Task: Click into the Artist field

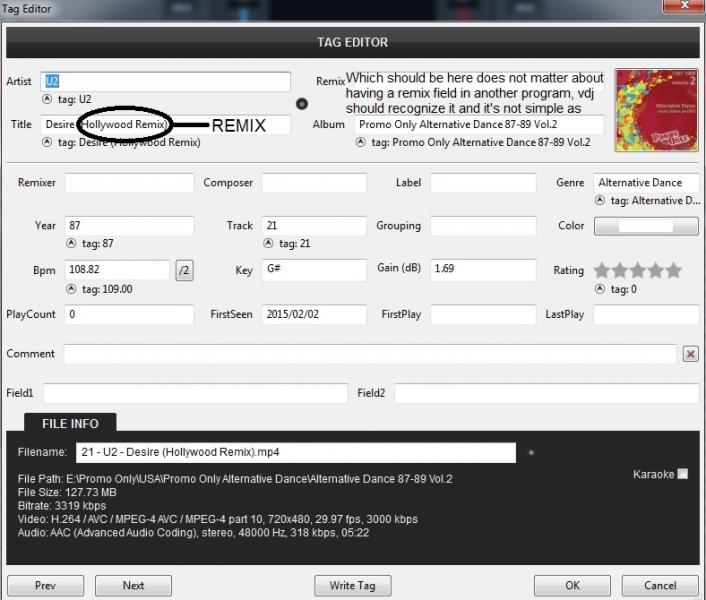Action: [x=165, y=81]
